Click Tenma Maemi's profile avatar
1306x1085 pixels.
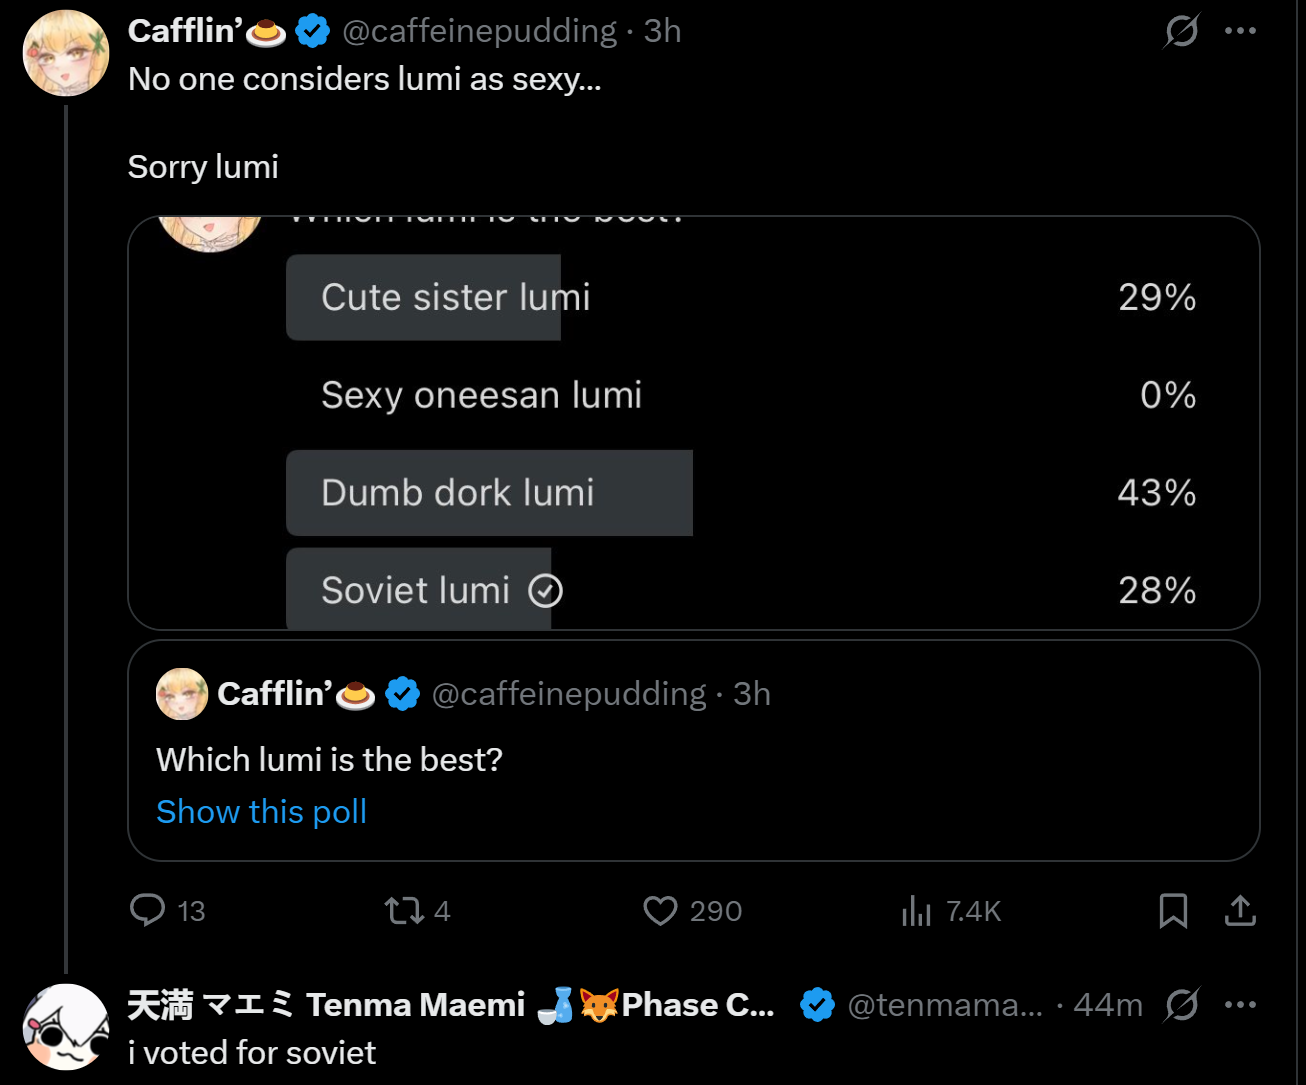coord(66,1026)
